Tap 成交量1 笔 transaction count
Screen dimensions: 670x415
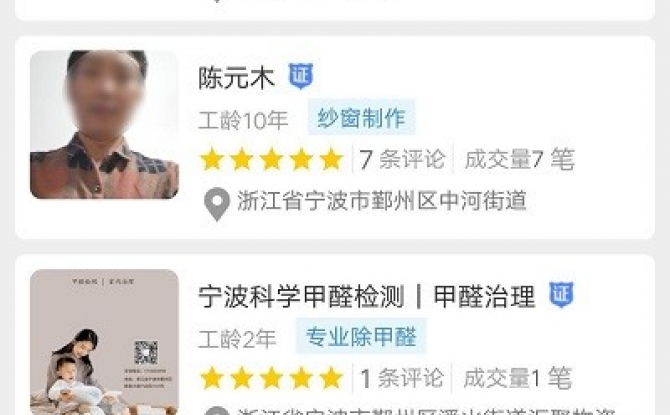517,378
